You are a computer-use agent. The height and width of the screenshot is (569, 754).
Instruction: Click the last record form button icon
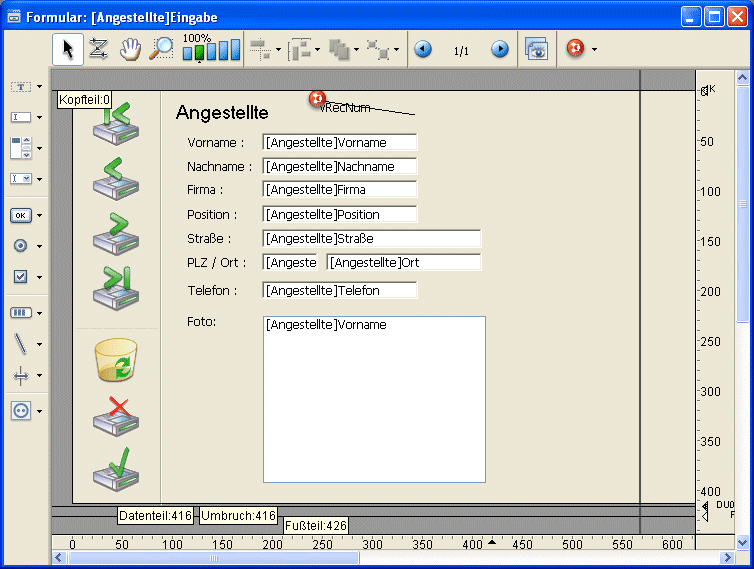pos(115,286)
